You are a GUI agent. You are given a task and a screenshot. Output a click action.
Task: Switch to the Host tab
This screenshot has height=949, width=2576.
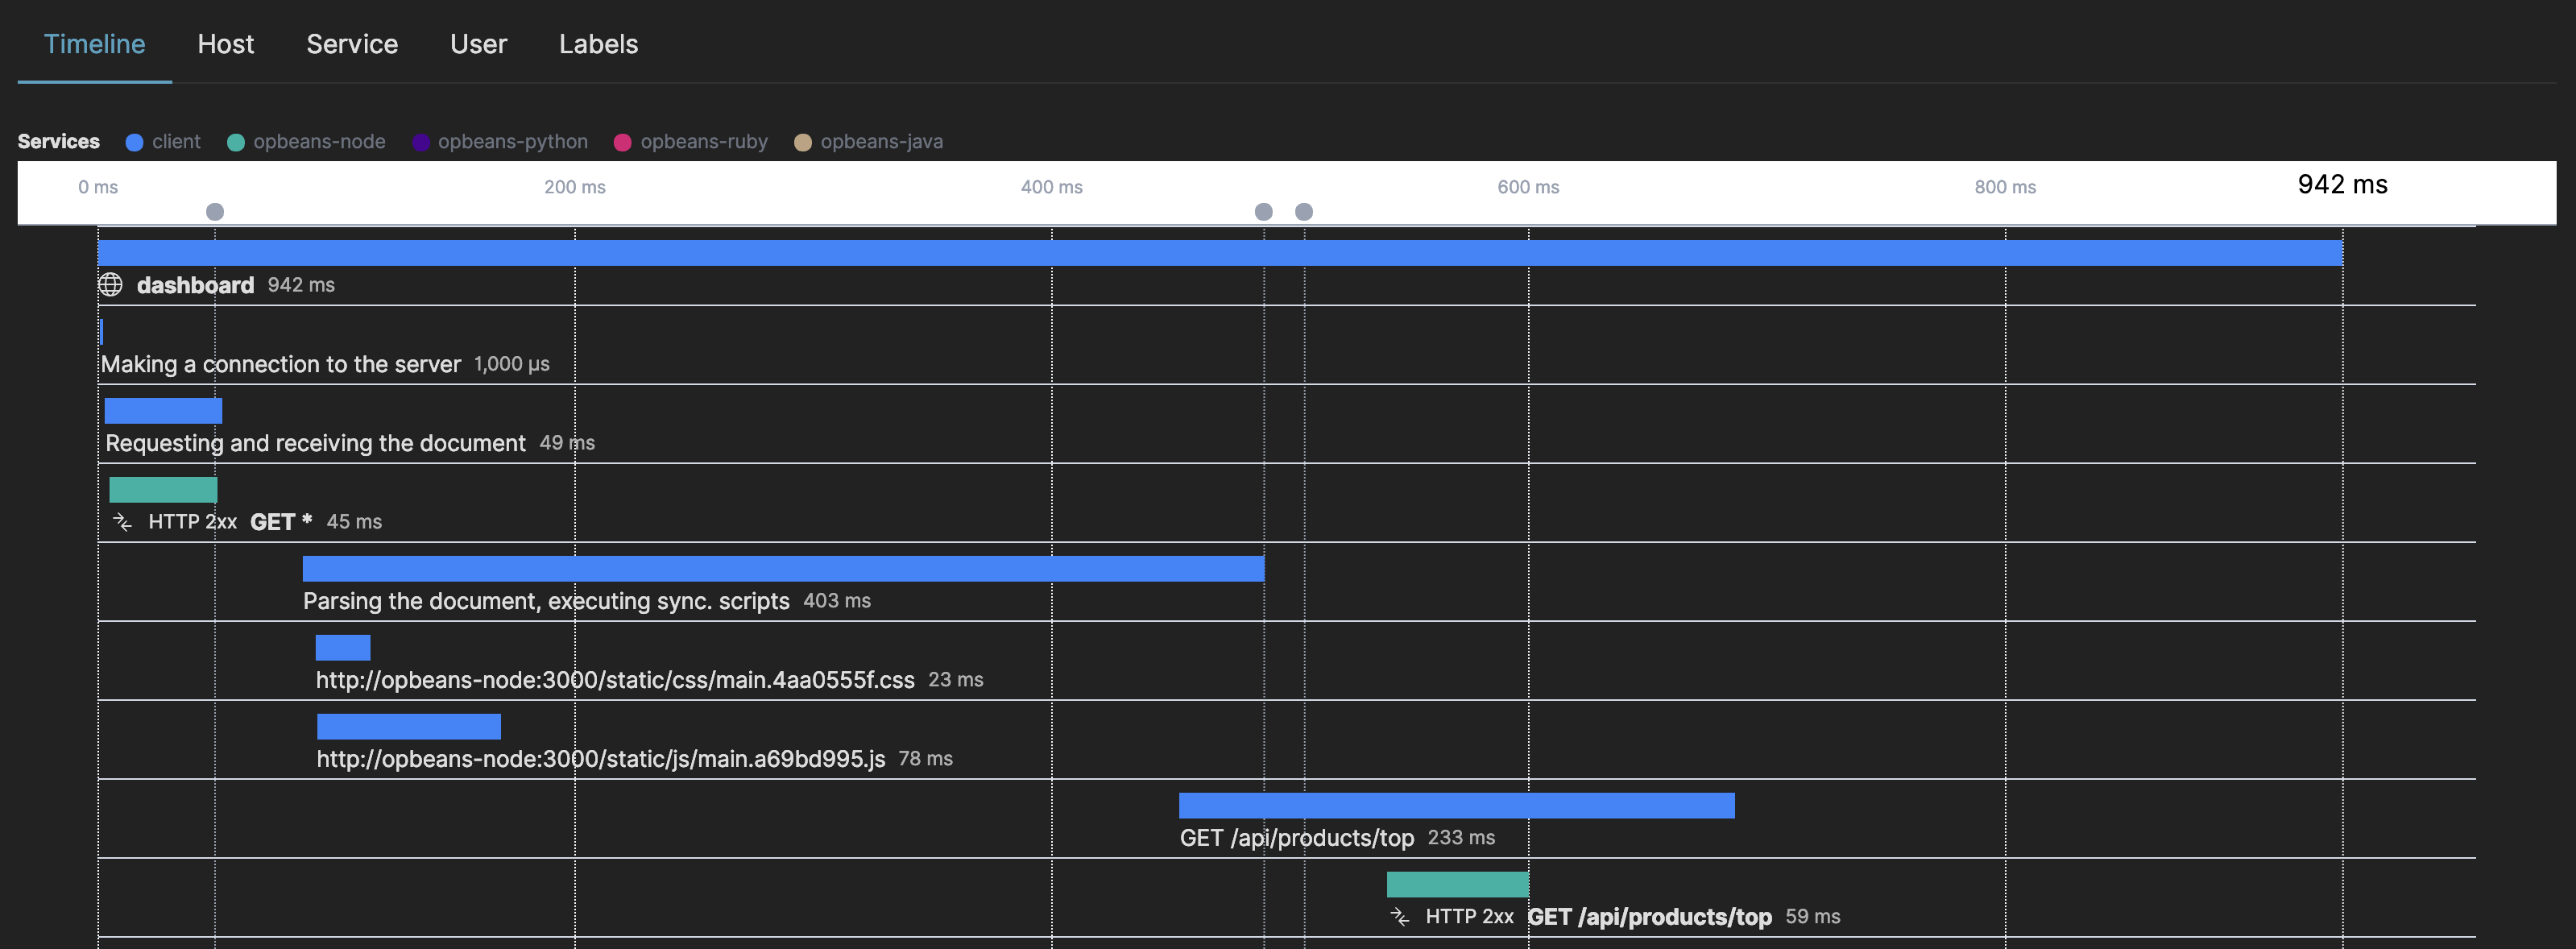point(226,44)
